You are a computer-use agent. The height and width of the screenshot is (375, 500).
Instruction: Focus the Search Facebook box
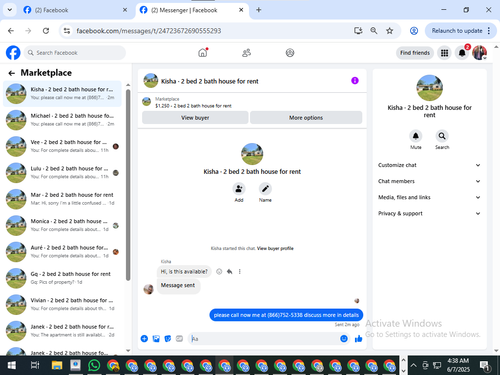[x=75, y=53]
